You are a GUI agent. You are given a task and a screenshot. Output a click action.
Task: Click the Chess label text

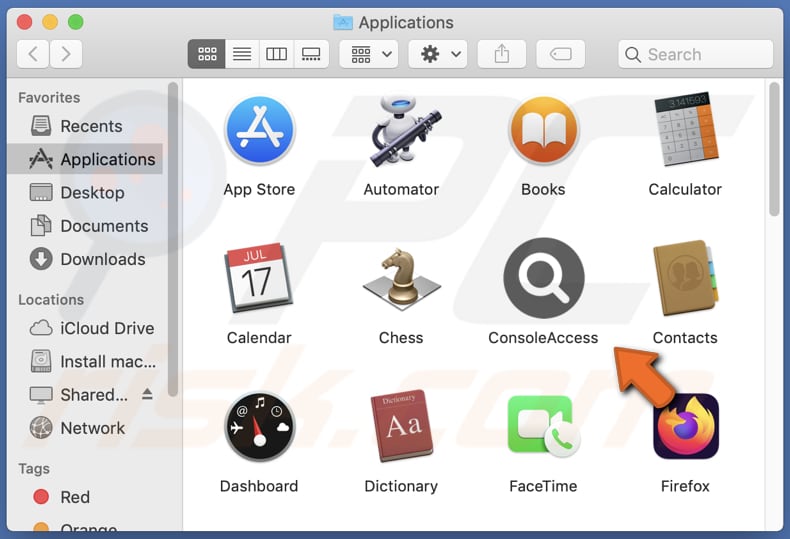click(x=401, y=338)
